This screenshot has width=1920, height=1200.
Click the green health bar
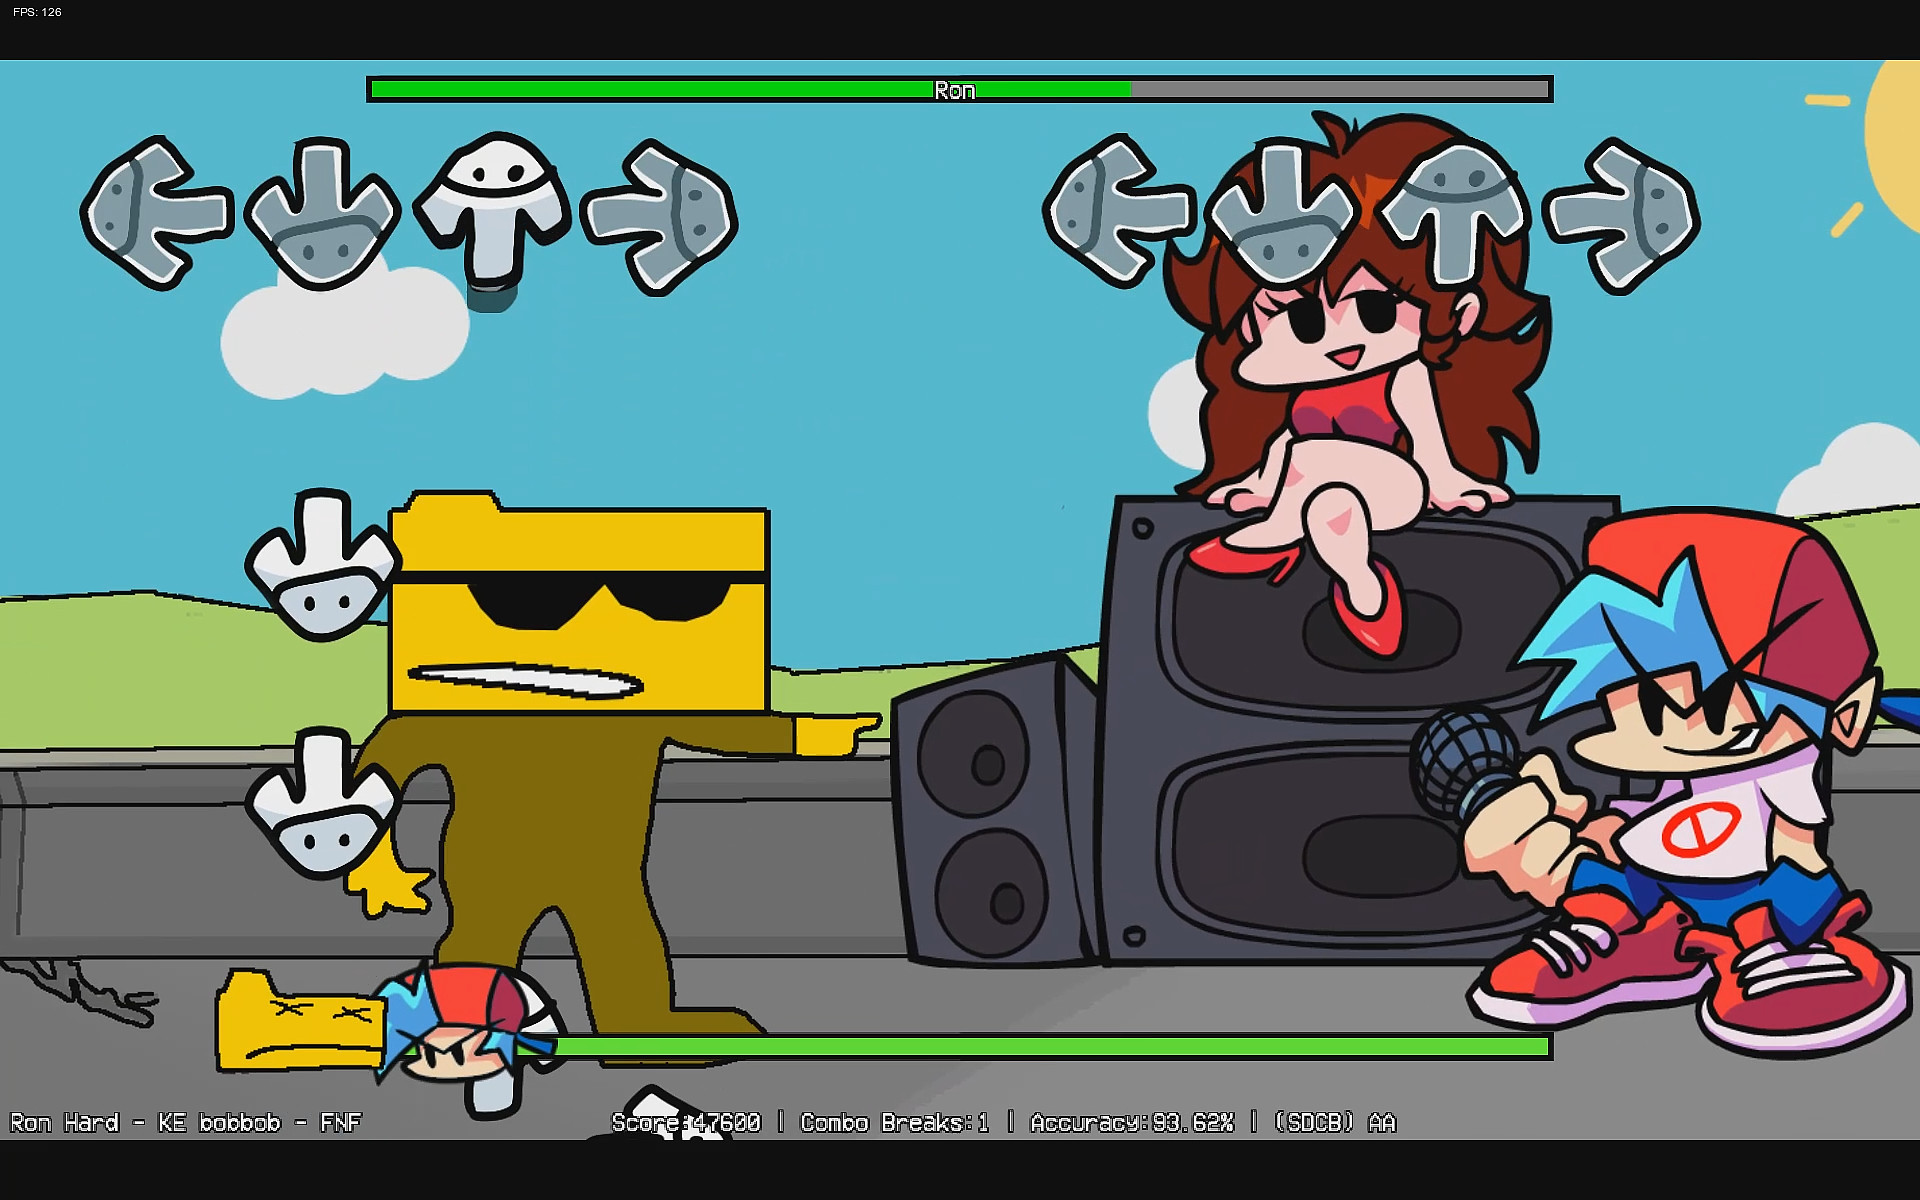1050,1047
